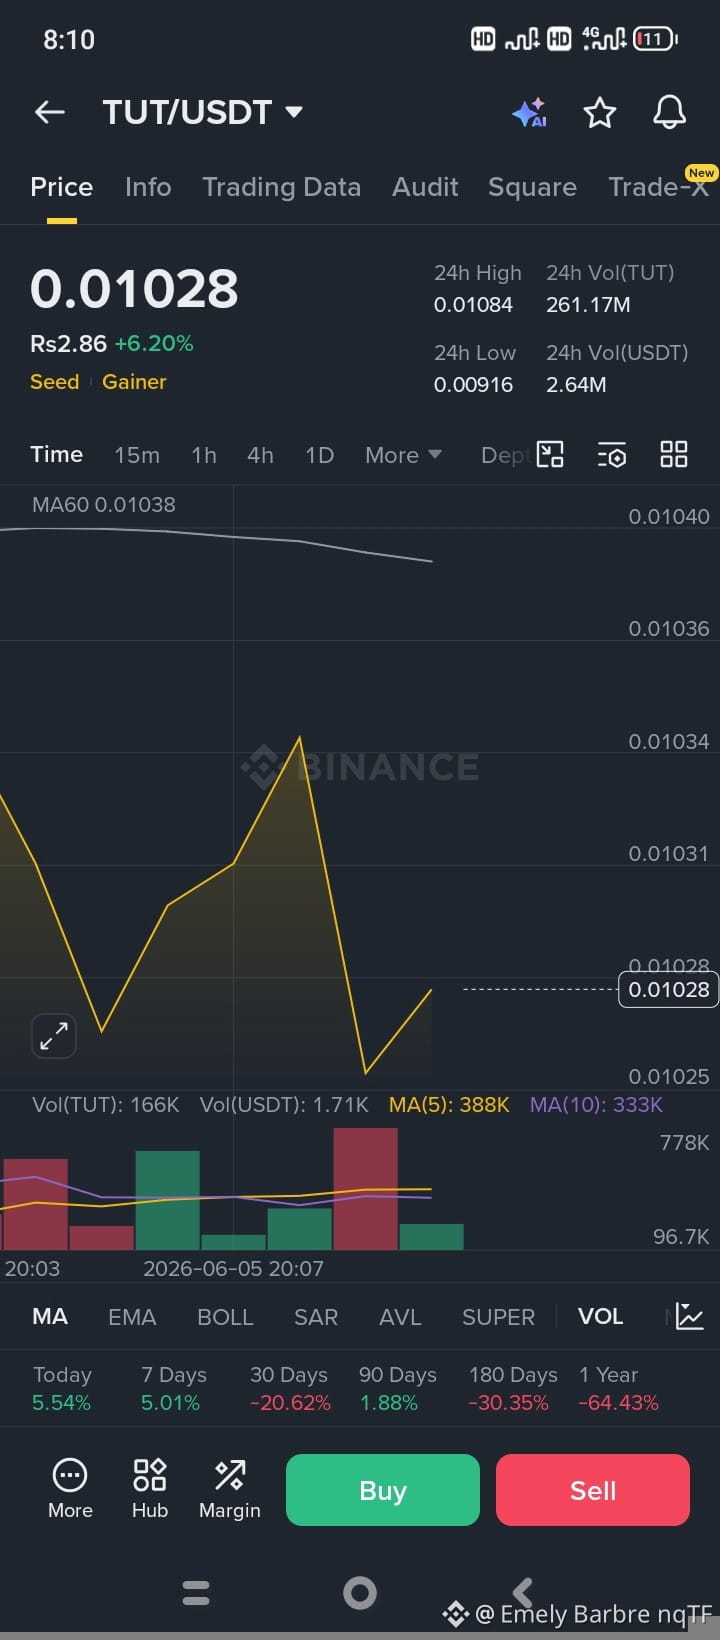Screen dimensions: 720x1640
Task: Switch to the Trading Data tab
Action: click(x=281, y=187)
